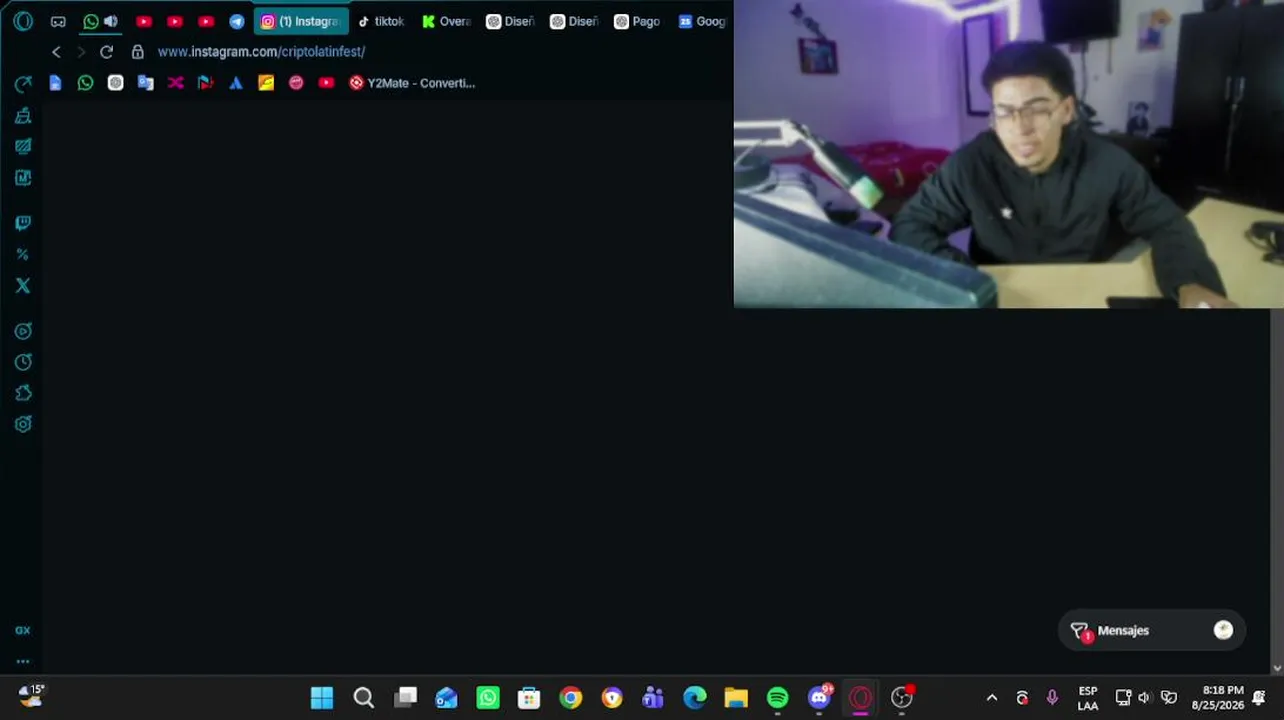Focus the address bar with instagram.com/criptolatinfest/
This screenshot has width=1284, height=720.
(x=261, y=52)
